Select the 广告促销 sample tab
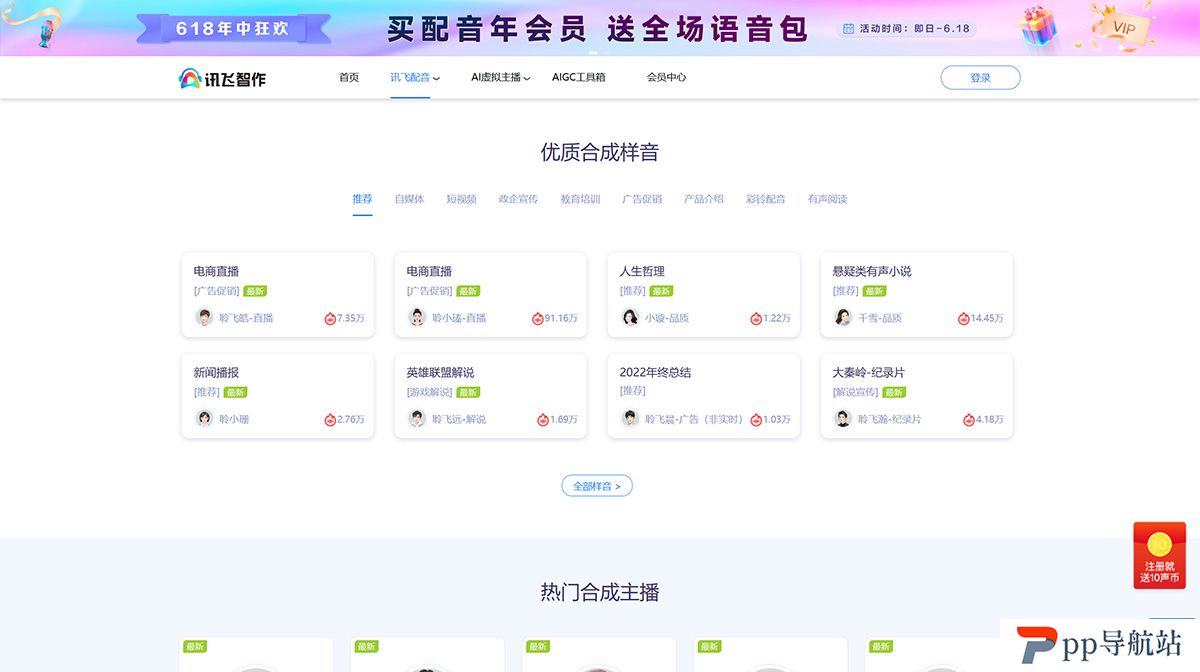The width and height of the screenshot is (1200, 672). click(642, 199)
